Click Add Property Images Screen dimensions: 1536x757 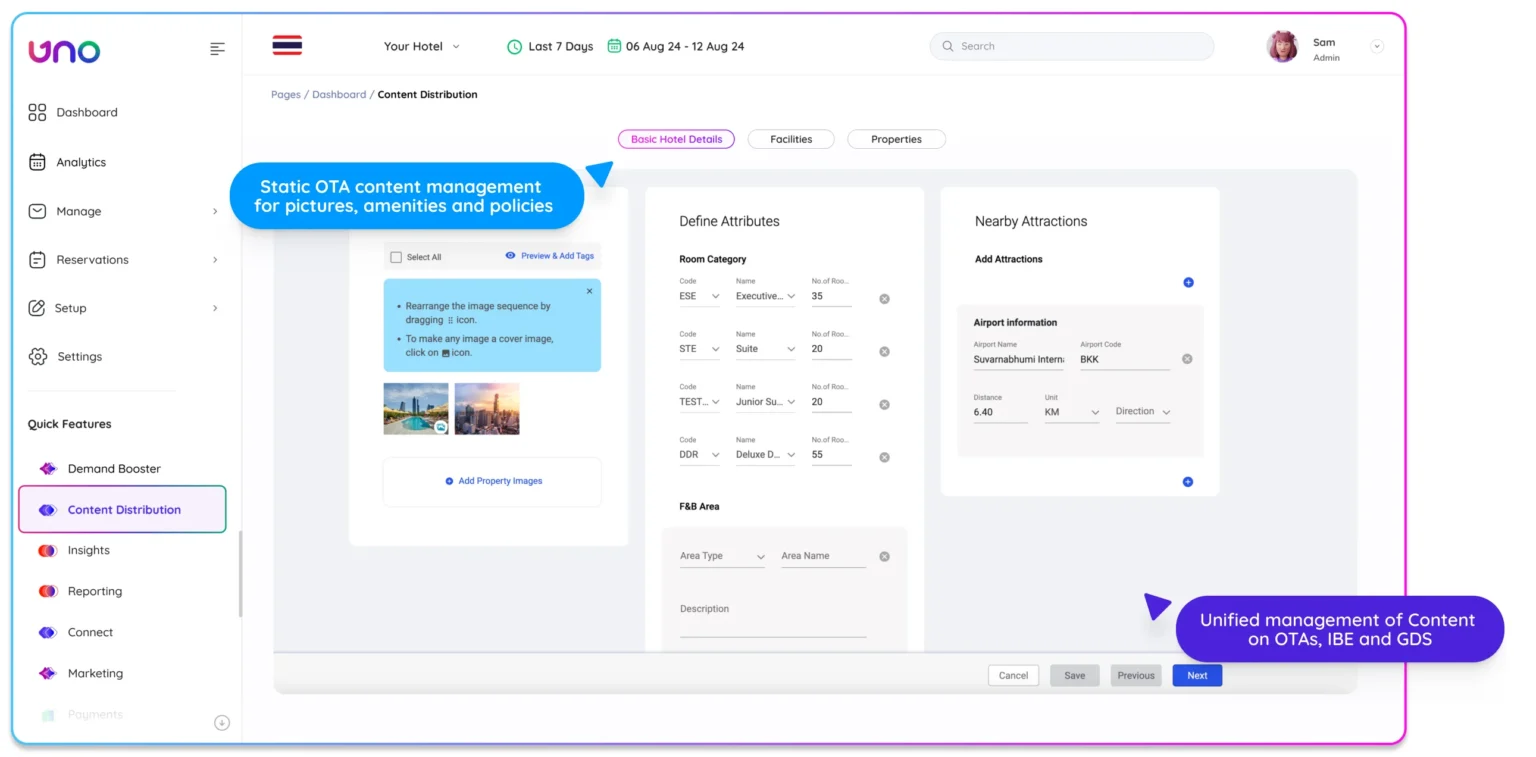[493, 481]
